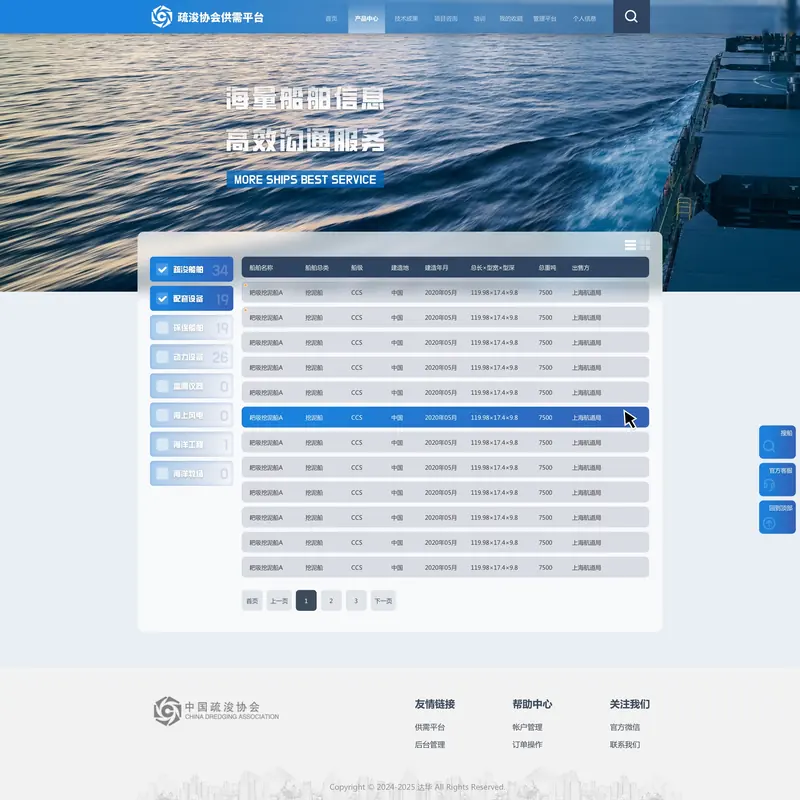Go to page 2 in pagination
This screenshot has height=800, width=800.
click(331, 601)
